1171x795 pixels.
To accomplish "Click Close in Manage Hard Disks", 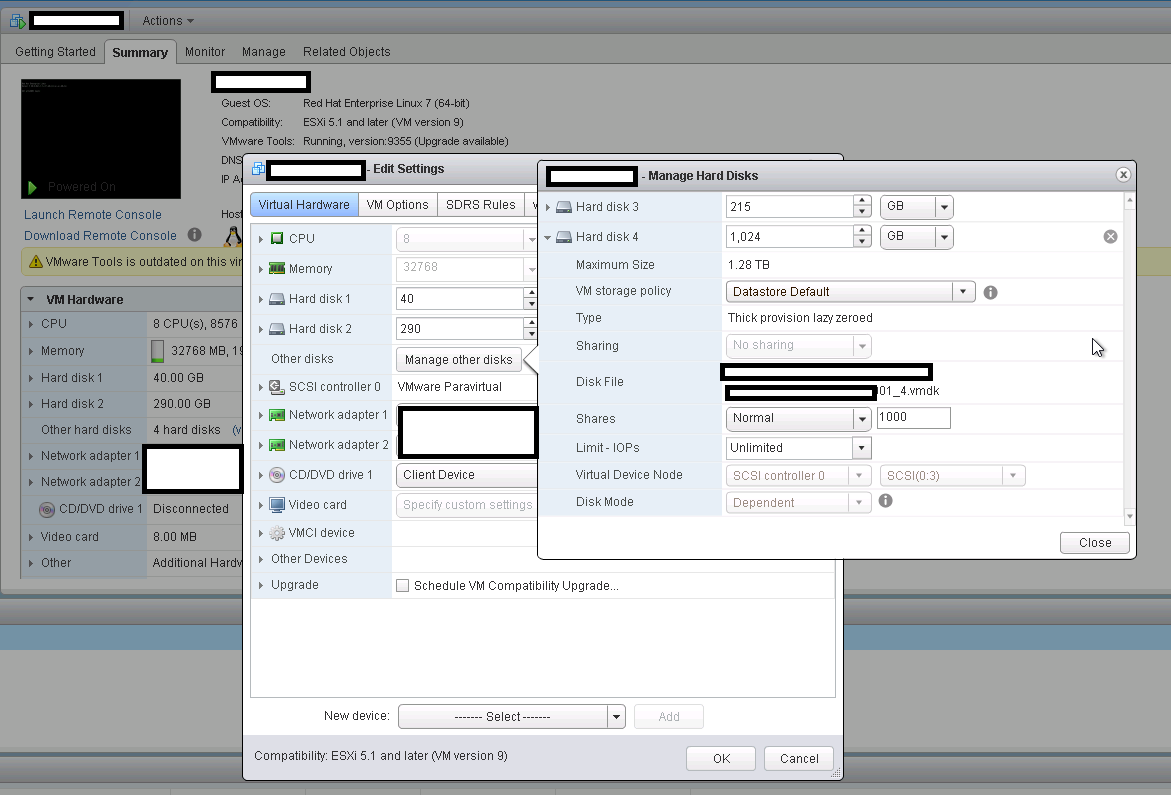I will [1095, 543].
